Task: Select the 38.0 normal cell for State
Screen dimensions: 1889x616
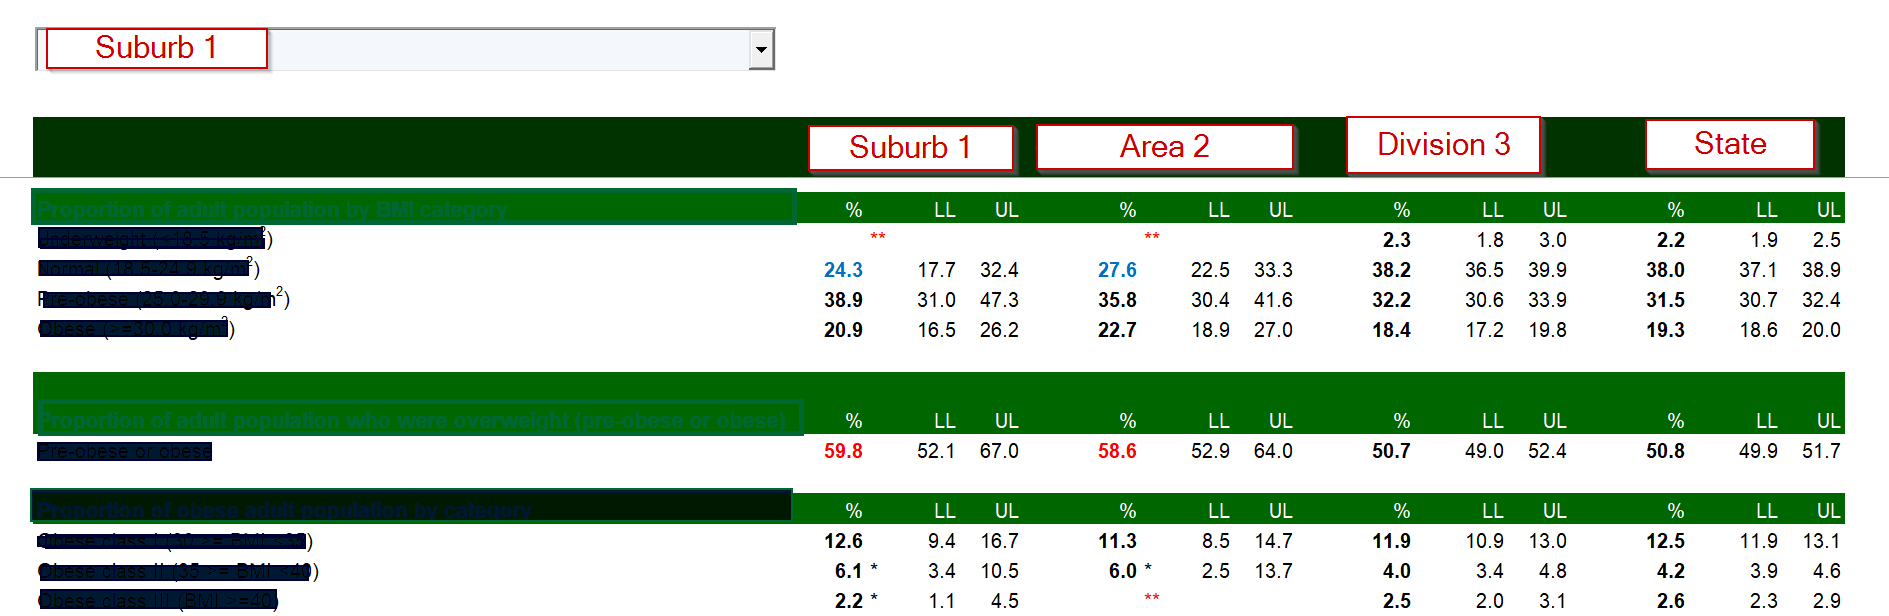Action: tap(1665, 270)
